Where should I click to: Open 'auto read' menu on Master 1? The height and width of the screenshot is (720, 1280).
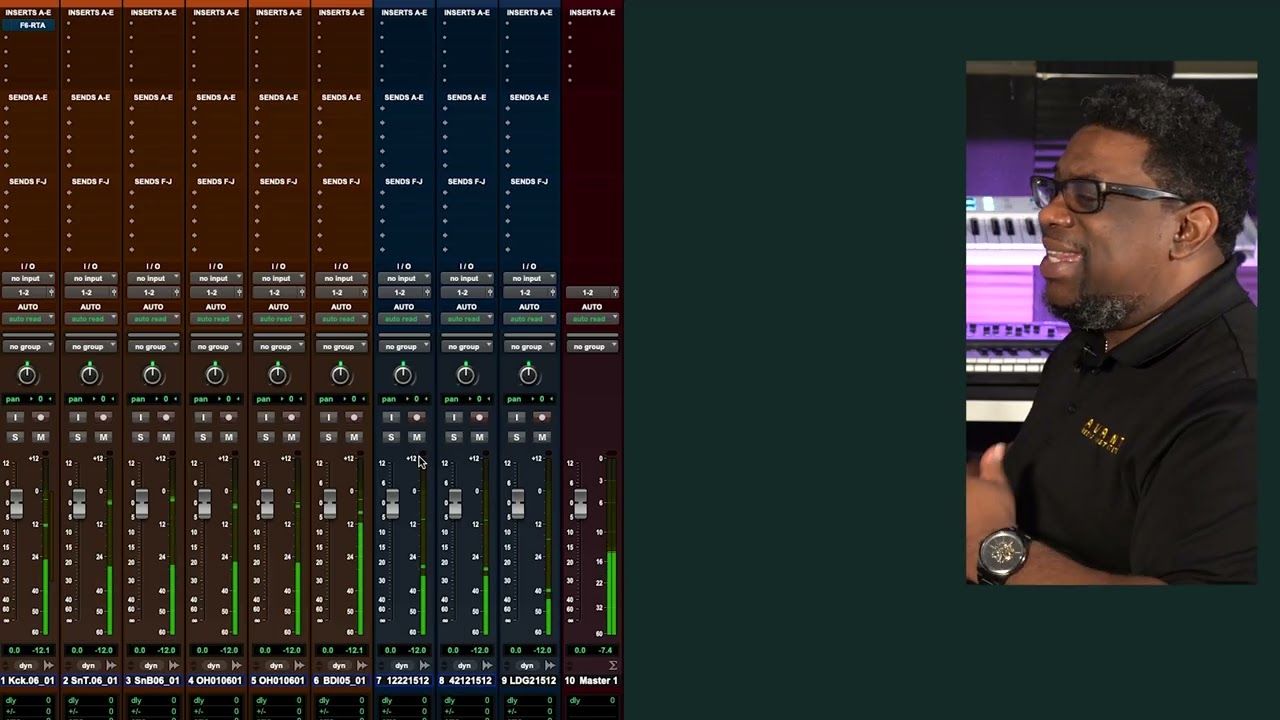592,319
